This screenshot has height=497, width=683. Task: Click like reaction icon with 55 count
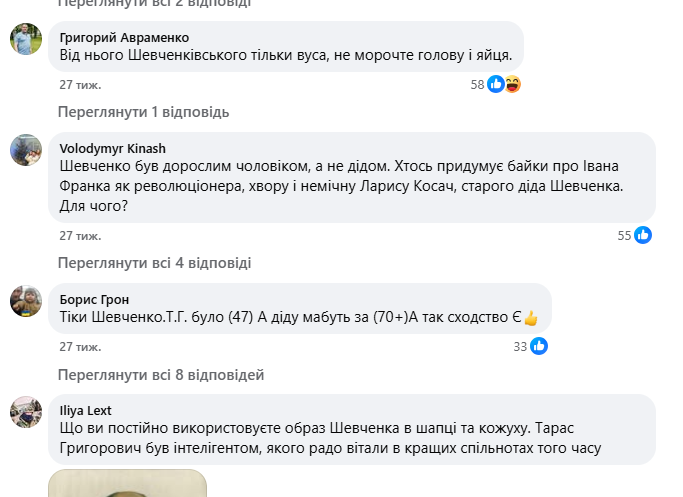(x=642, y=235)
